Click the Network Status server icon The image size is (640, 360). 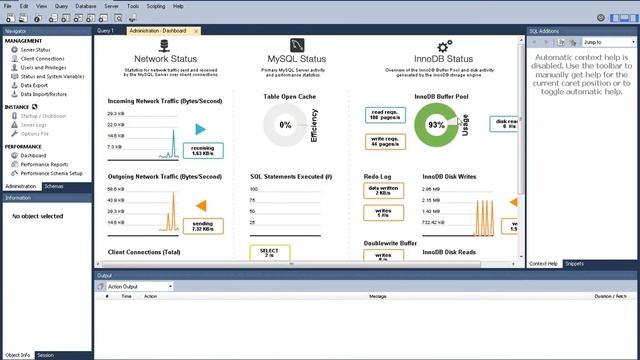click(164, 46)
